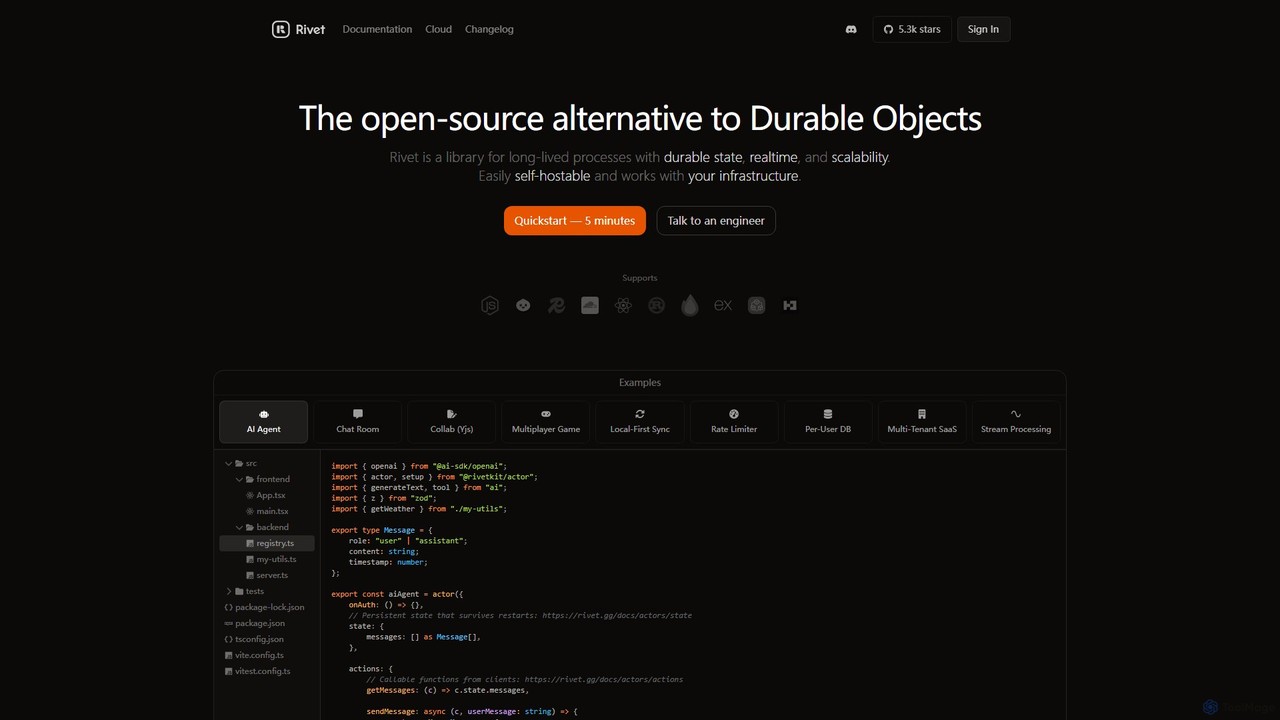Click the Rivet logo icon

[x=281, y=29]
